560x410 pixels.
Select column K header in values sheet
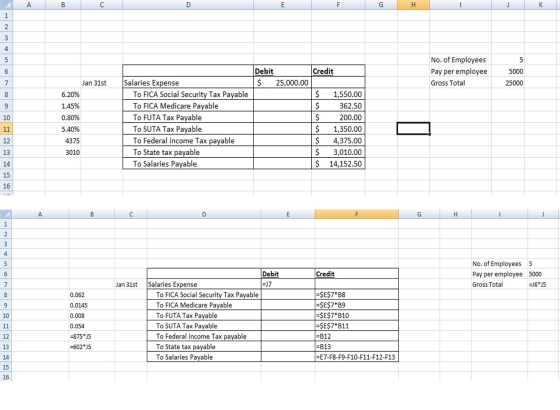[541, 5]
